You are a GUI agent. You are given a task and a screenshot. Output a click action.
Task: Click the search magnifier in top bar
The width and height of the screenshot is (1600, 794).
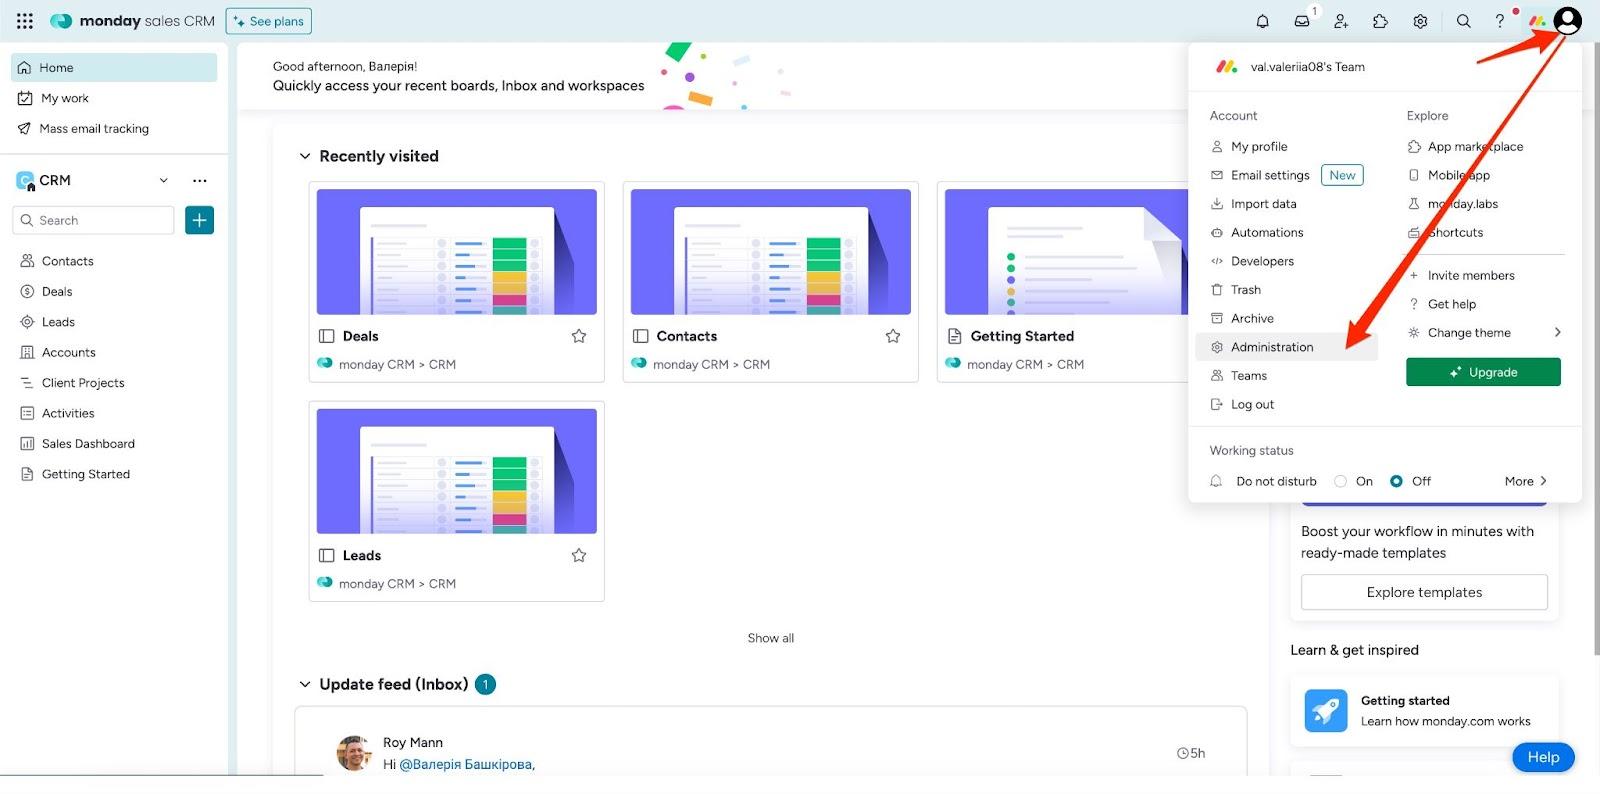click(x=1463, y=21)
